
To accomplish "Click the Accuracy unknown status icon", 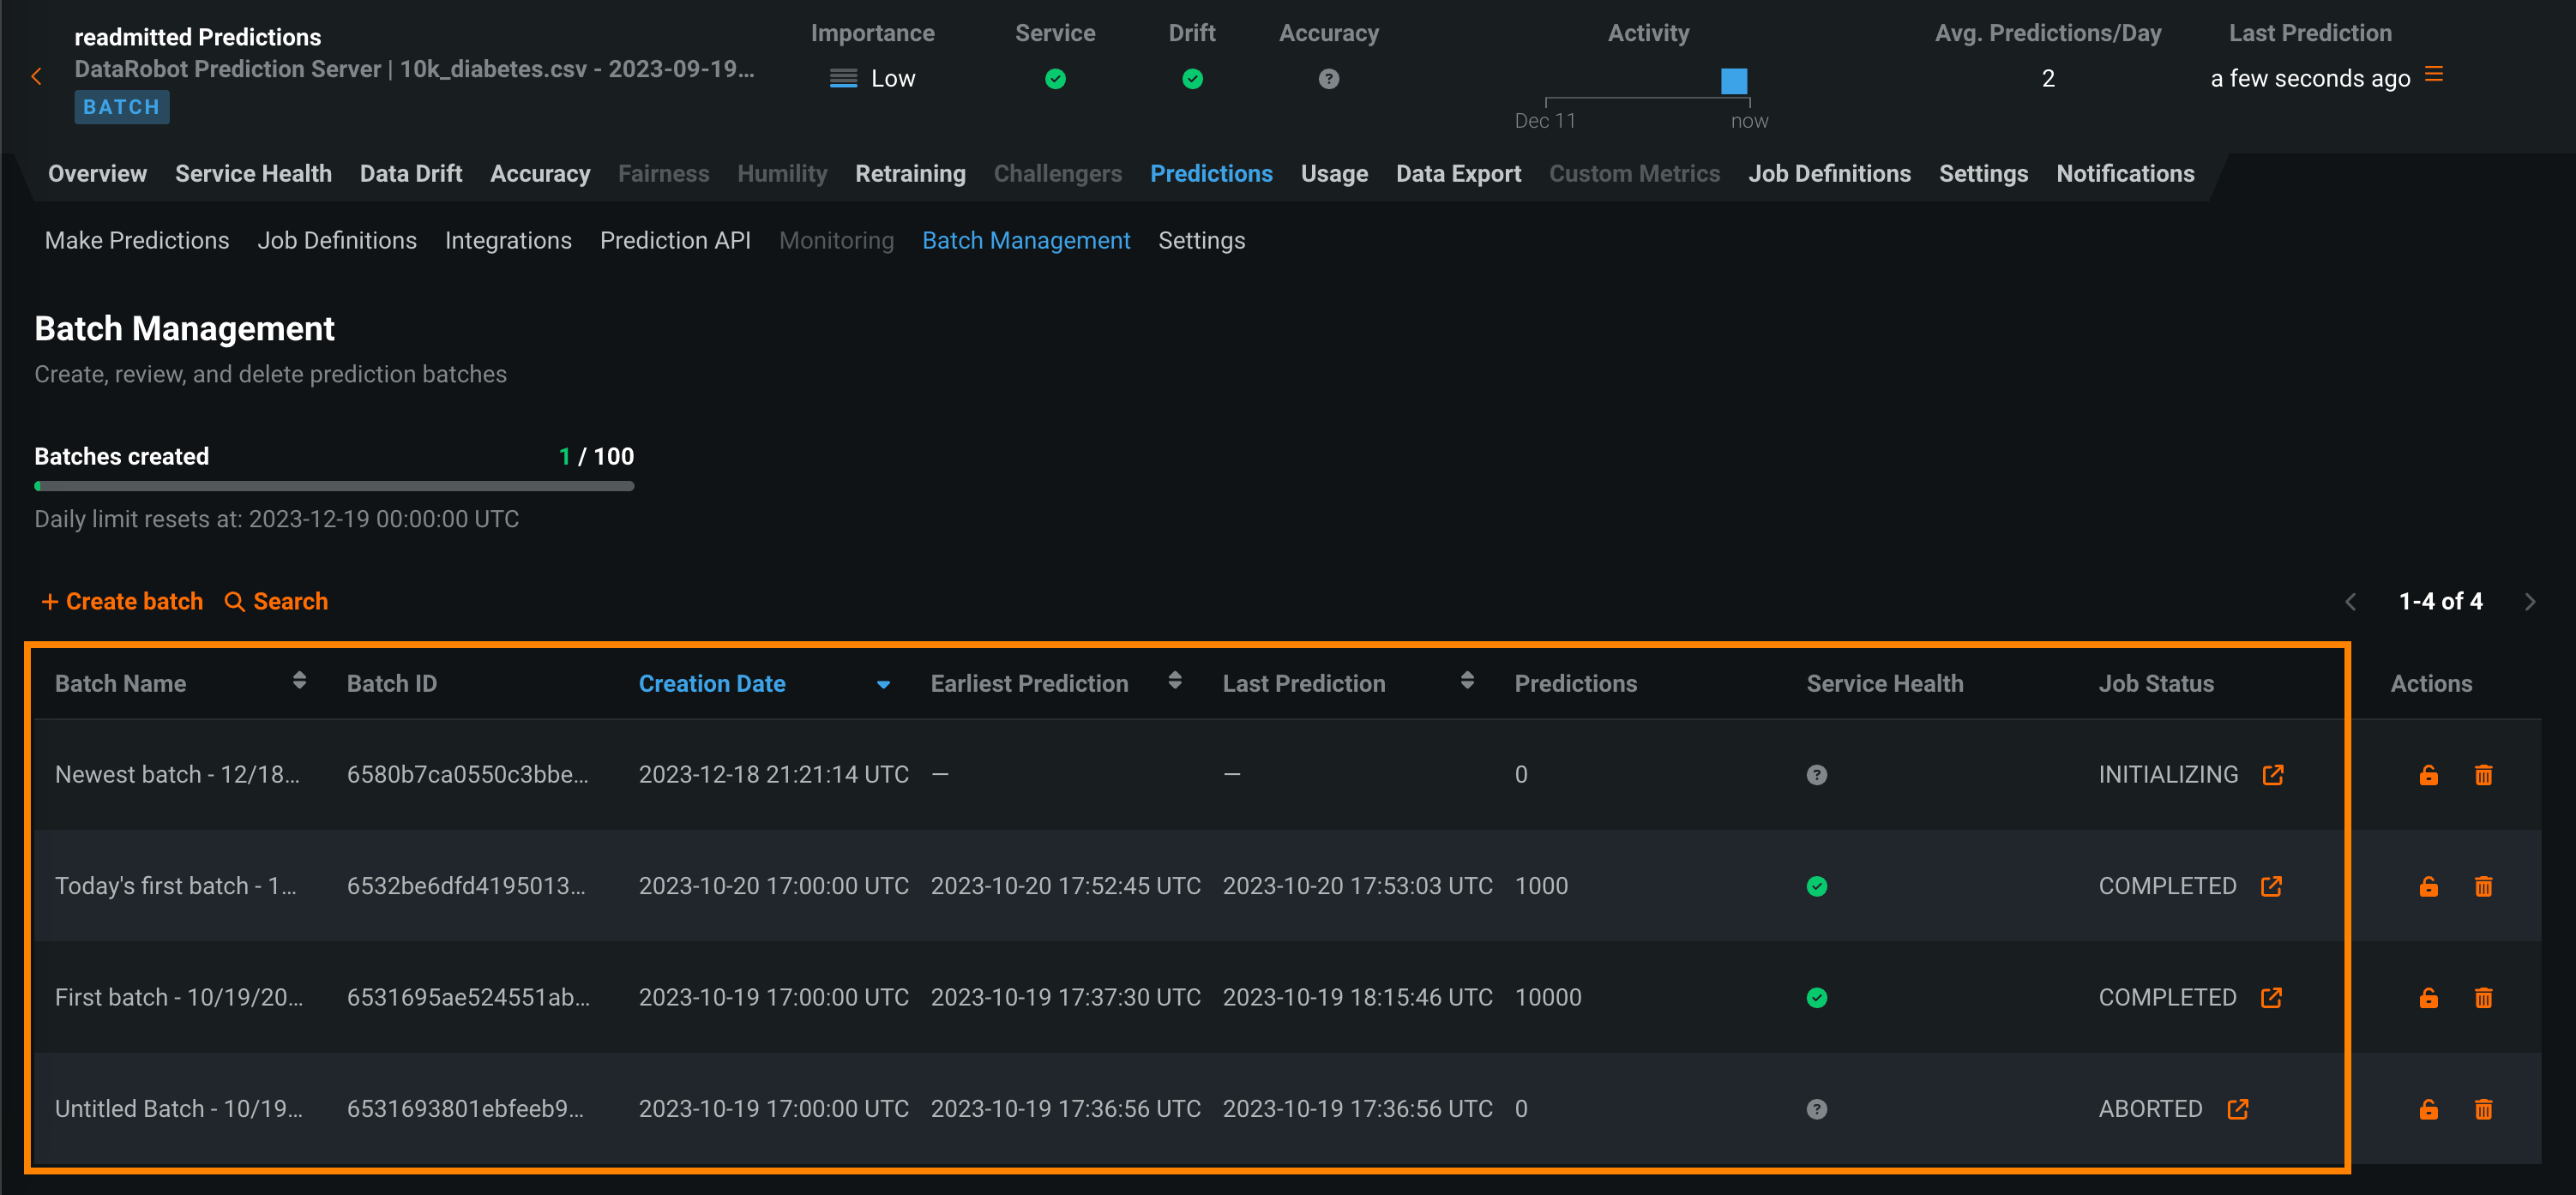I will [x=1328, y=79].
